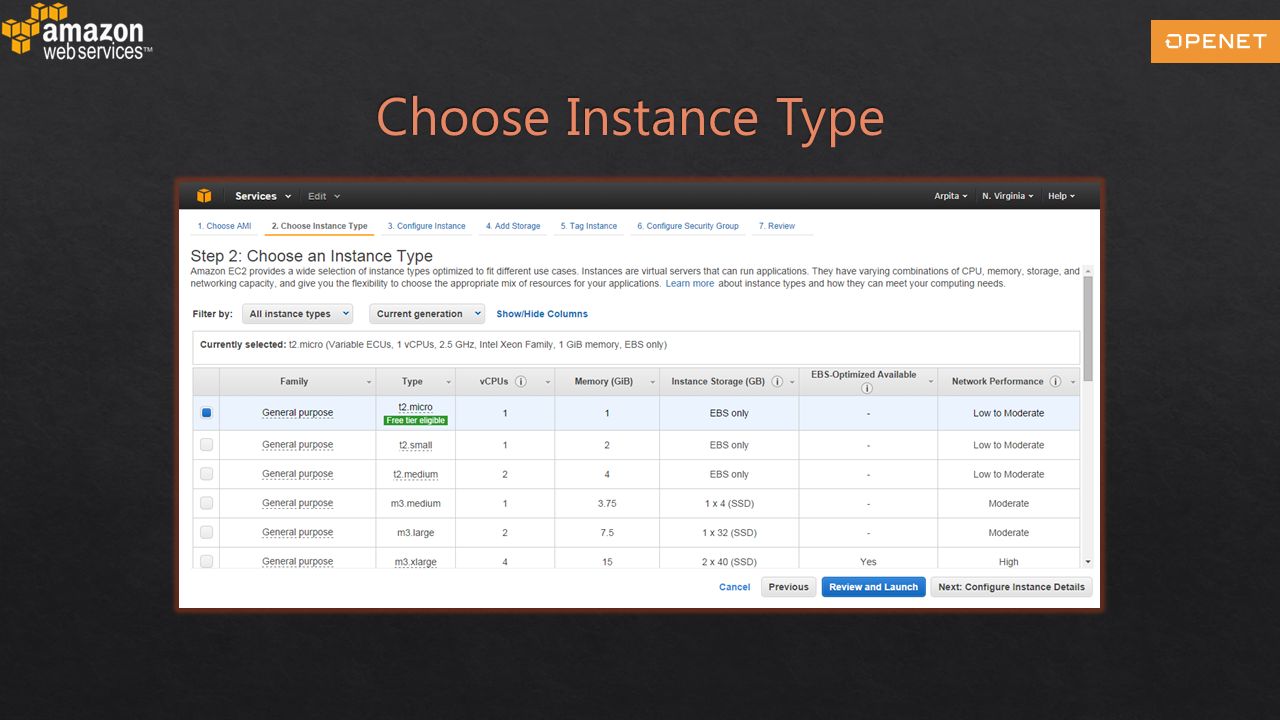Select the m3.xlarge instance checkbox
Viewport: 1280px width, 720px height.
click(x=206, y=560)
